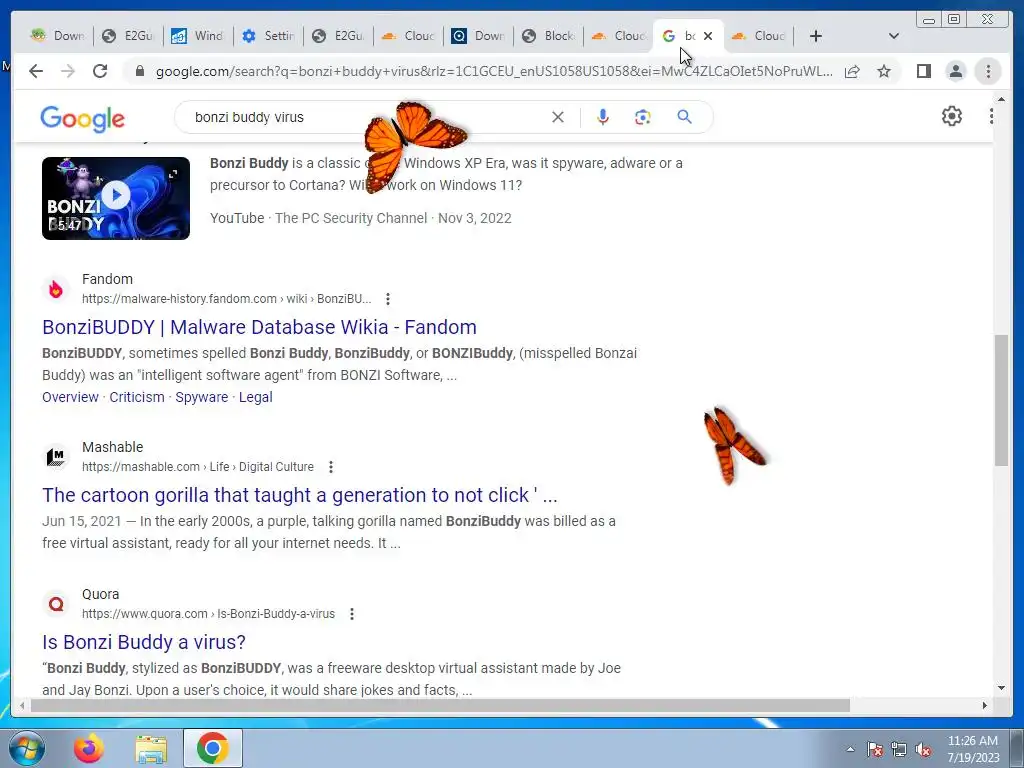Open BonziBUDDY Malware Database Wikia link

259,327
